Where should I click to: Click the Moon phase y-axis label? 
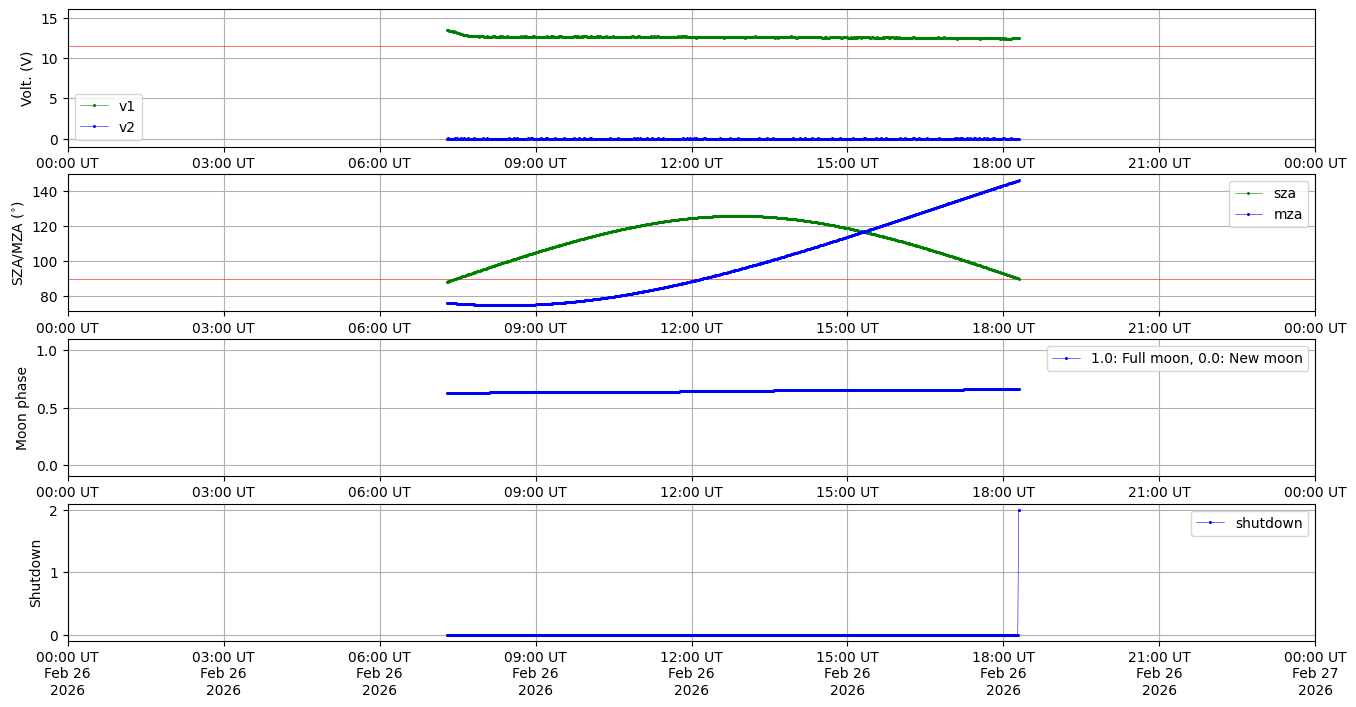click(x=22, y=407)
